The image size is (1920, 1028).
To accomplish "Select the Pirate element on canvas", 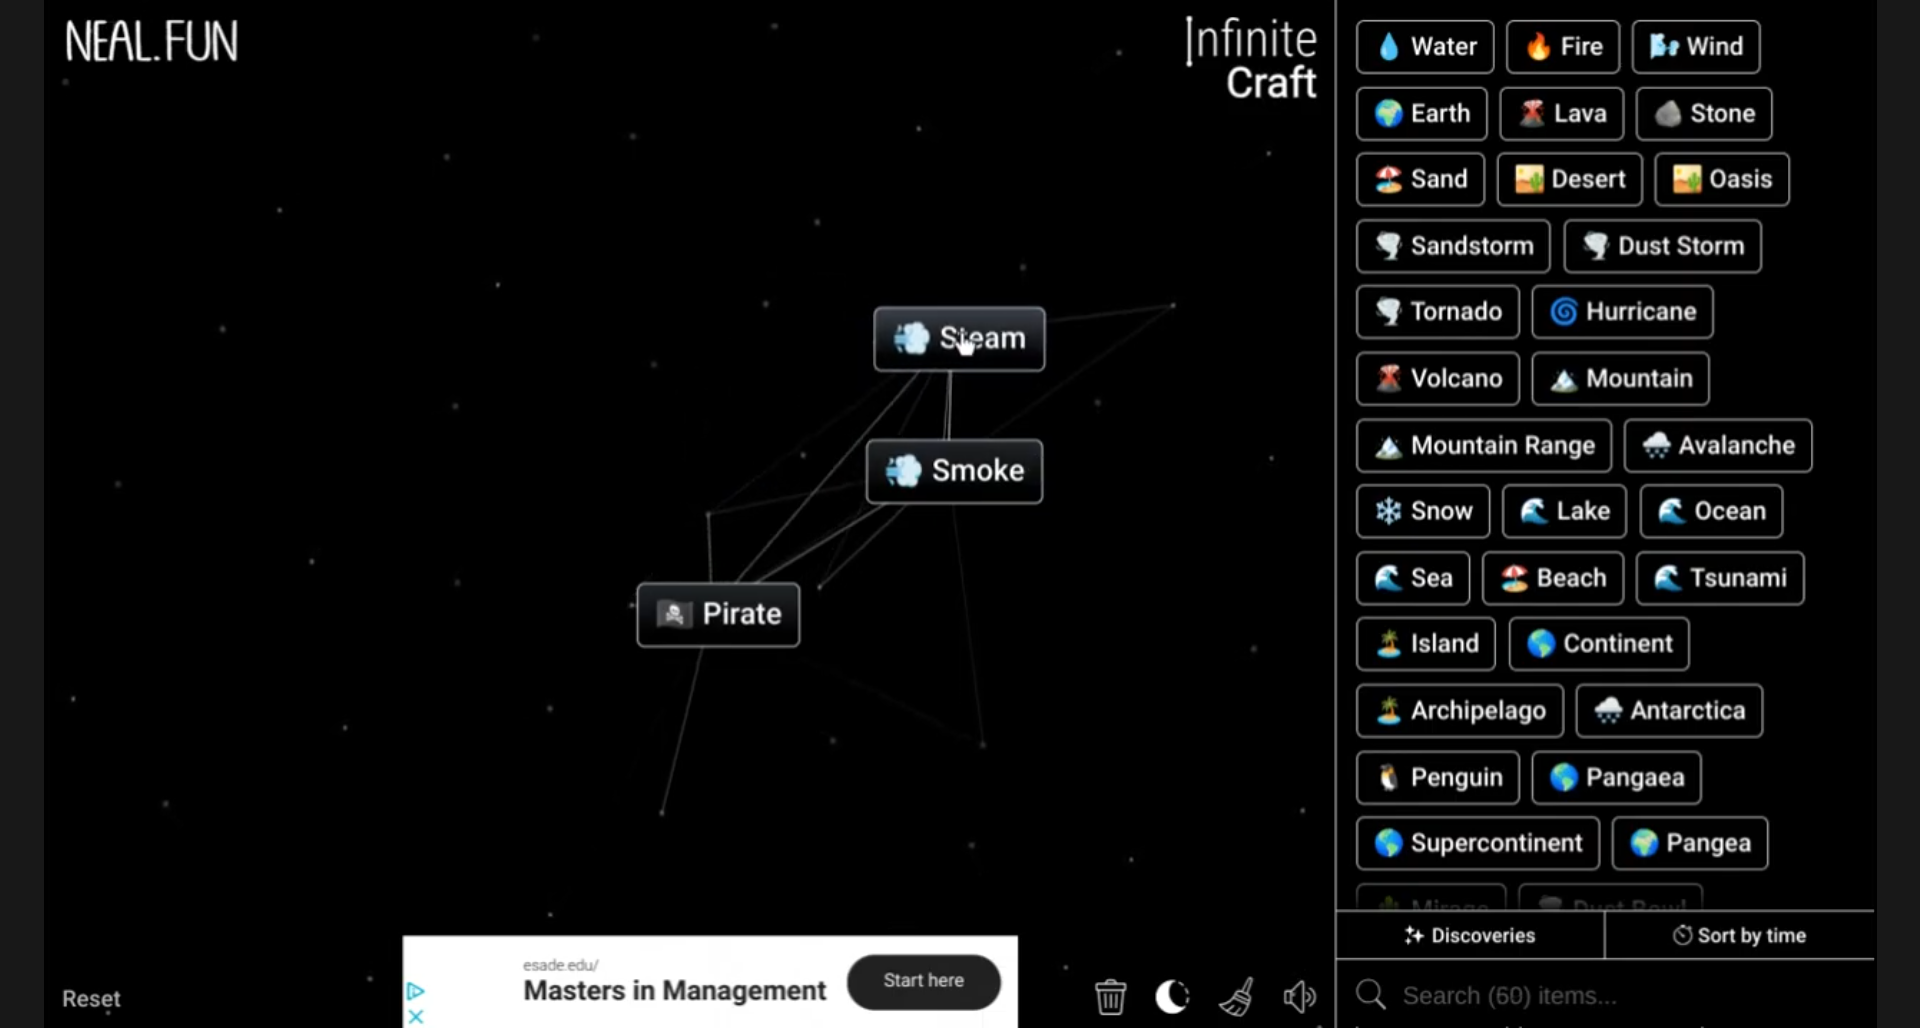I will (718, 614).
